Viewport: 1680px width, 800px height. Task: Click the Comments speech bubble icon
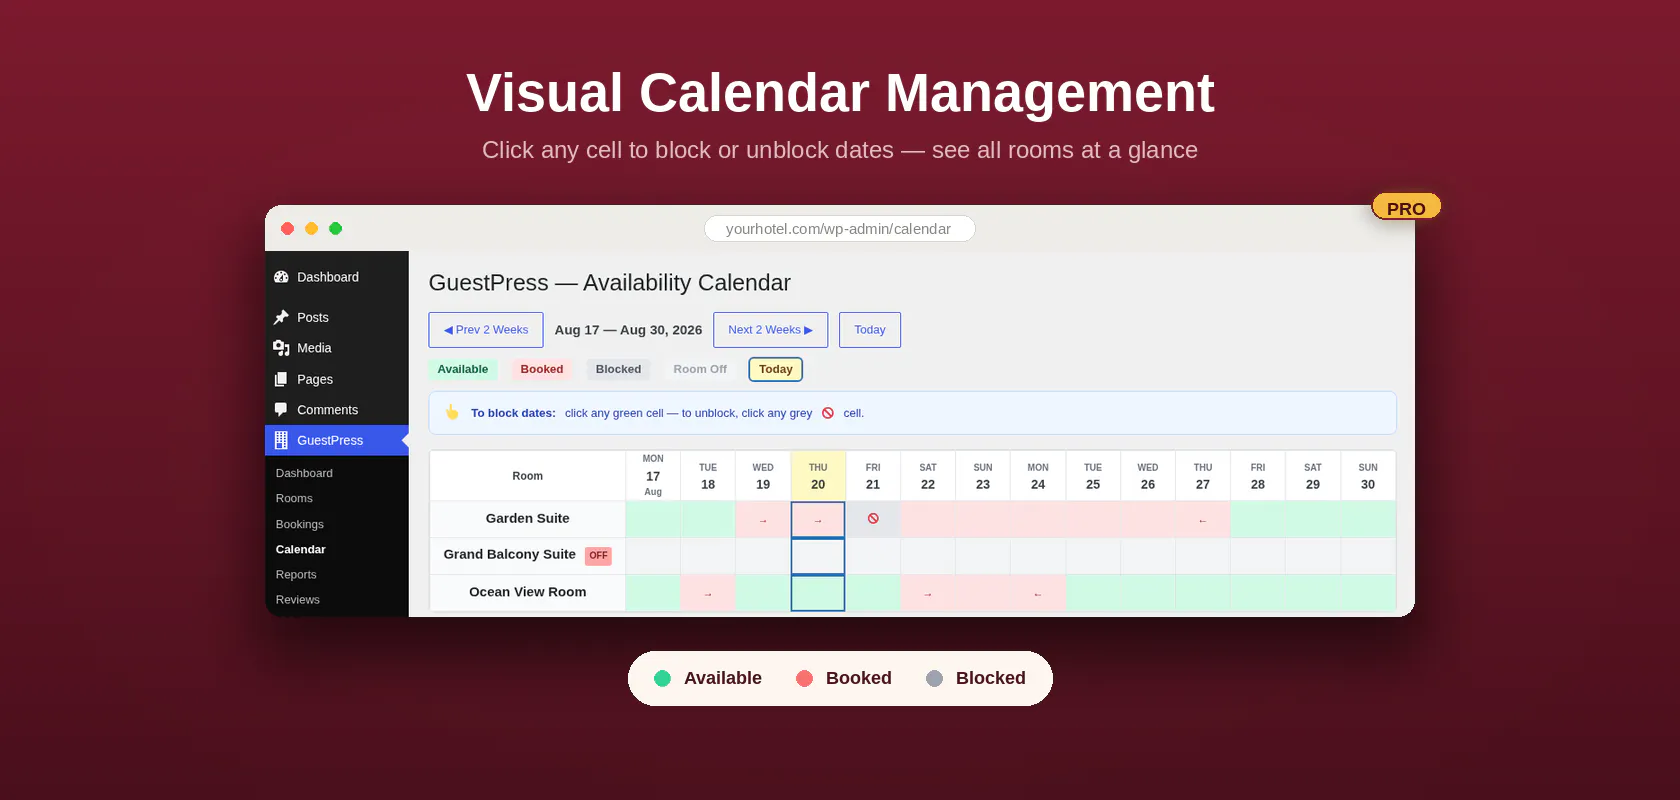[281, 409]
